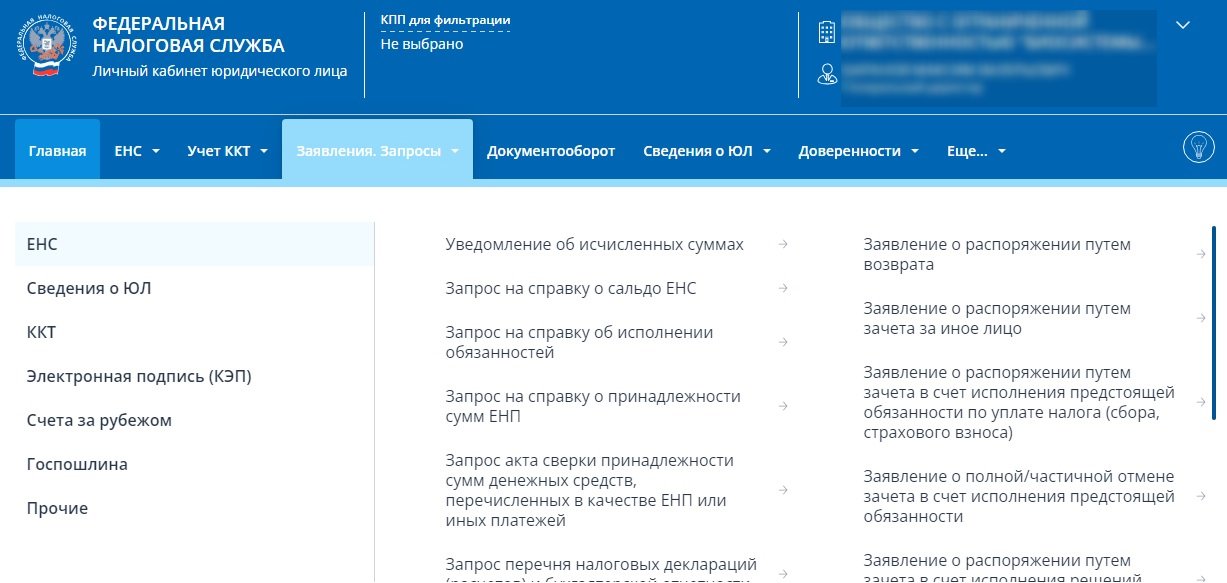Viewport: 1227px width, 583px height.
Task: Click the vertical scrollbar on the right
Action: (x=1213, y=322)
